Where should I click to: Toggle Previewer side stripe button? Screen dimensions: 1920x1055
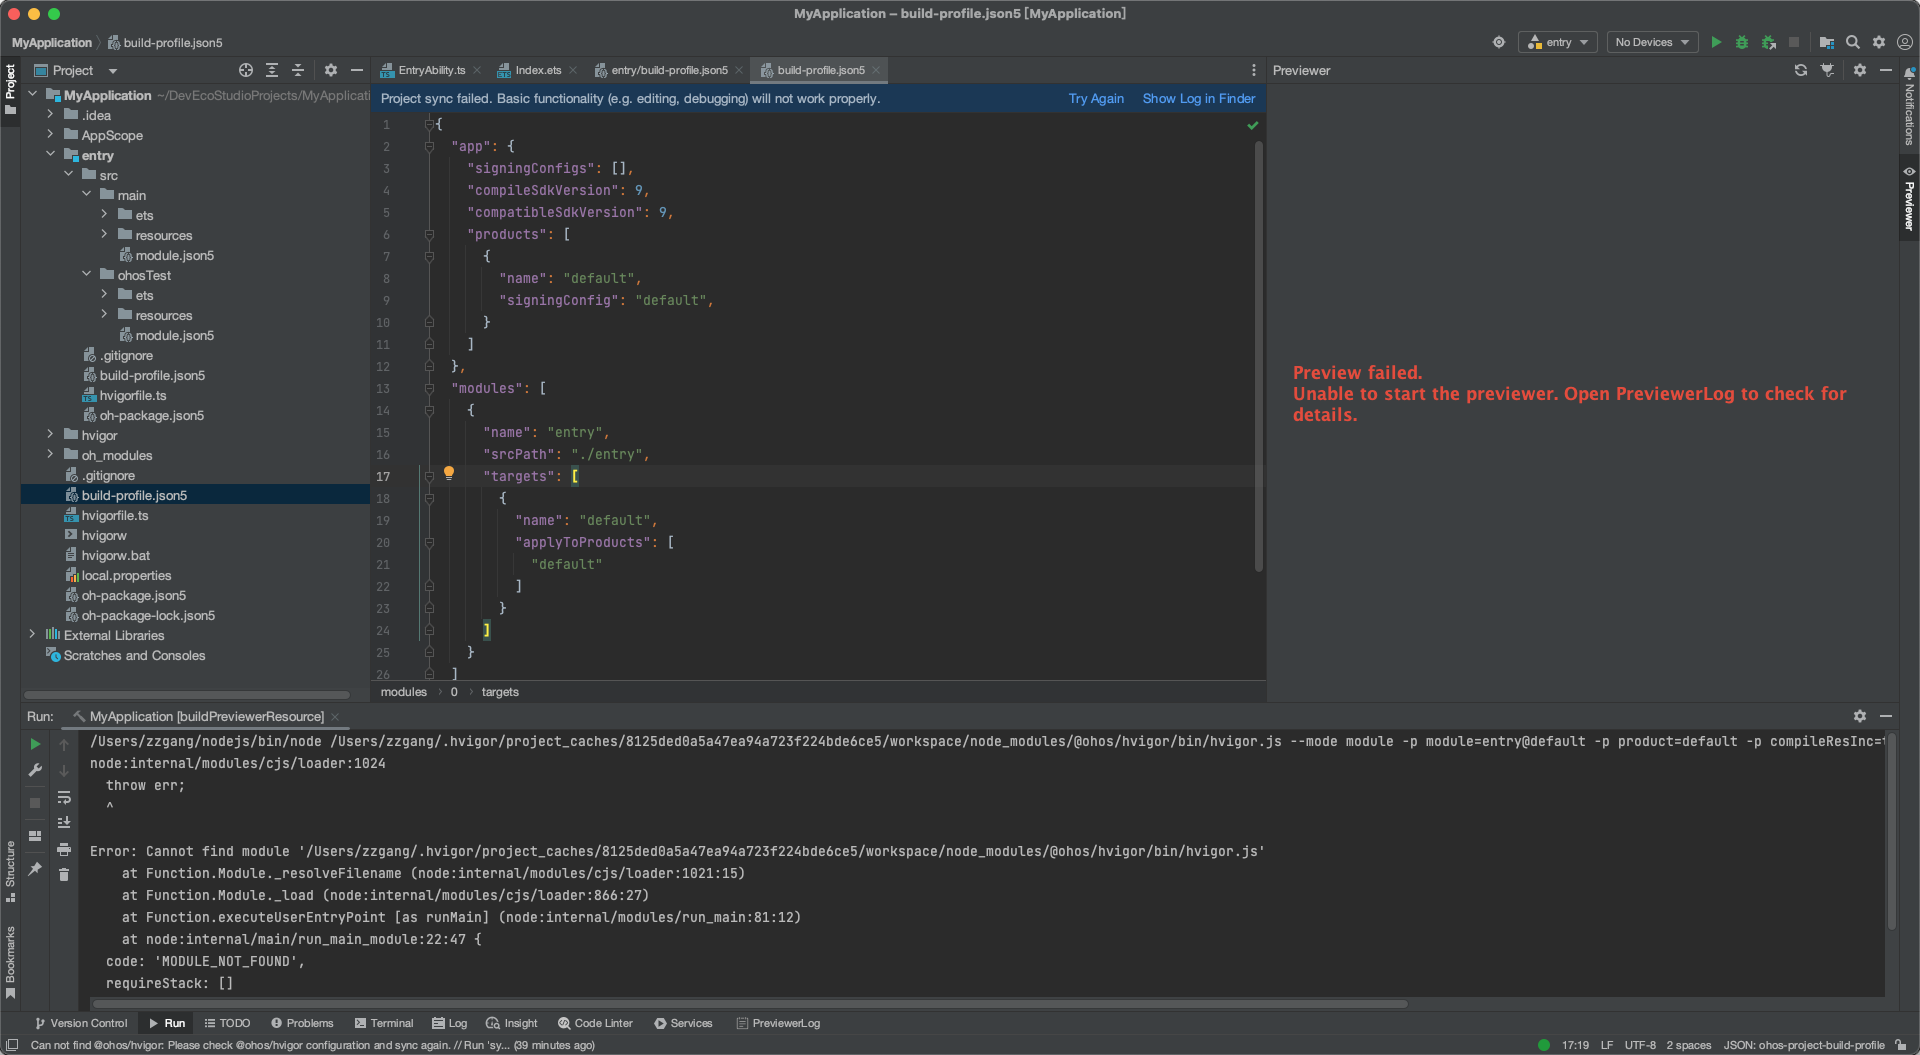coord(1909,199)
